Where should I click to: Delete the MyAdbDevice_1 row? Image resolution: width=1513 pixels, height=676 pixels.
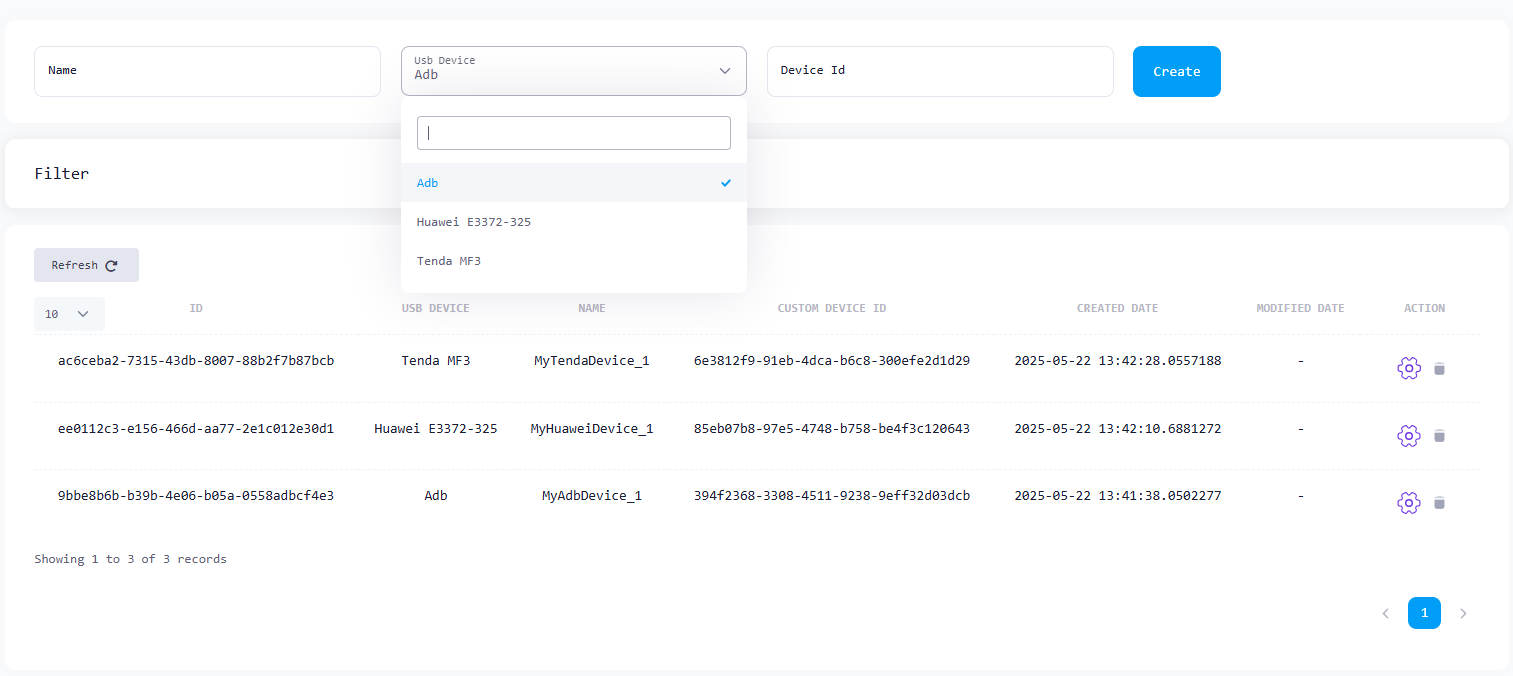coord(1439,503)
